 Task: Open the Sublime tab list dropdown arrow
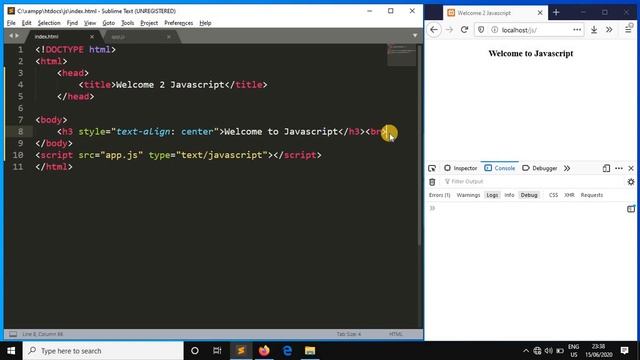(x=415, y=36)
